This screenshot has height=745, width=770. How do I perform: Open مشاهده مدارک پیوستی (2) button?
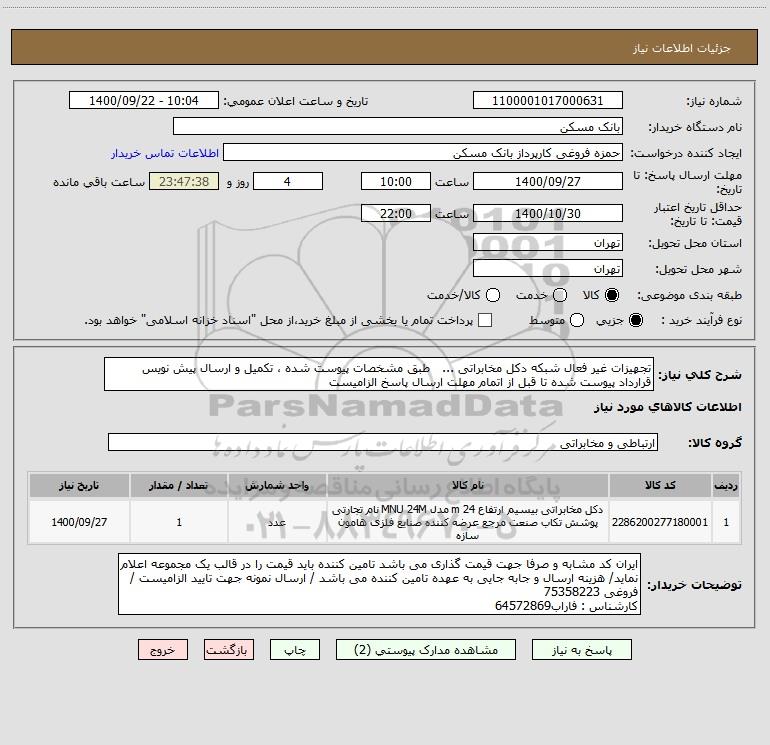[x=426, y=650]
